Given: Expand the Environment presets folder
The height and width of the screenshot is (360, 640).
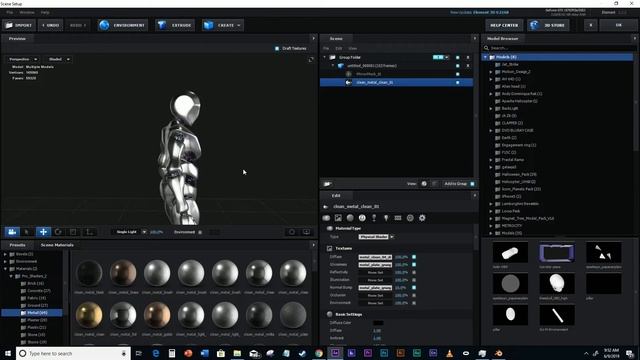Looking at the screenshot, I should [5, 261].
